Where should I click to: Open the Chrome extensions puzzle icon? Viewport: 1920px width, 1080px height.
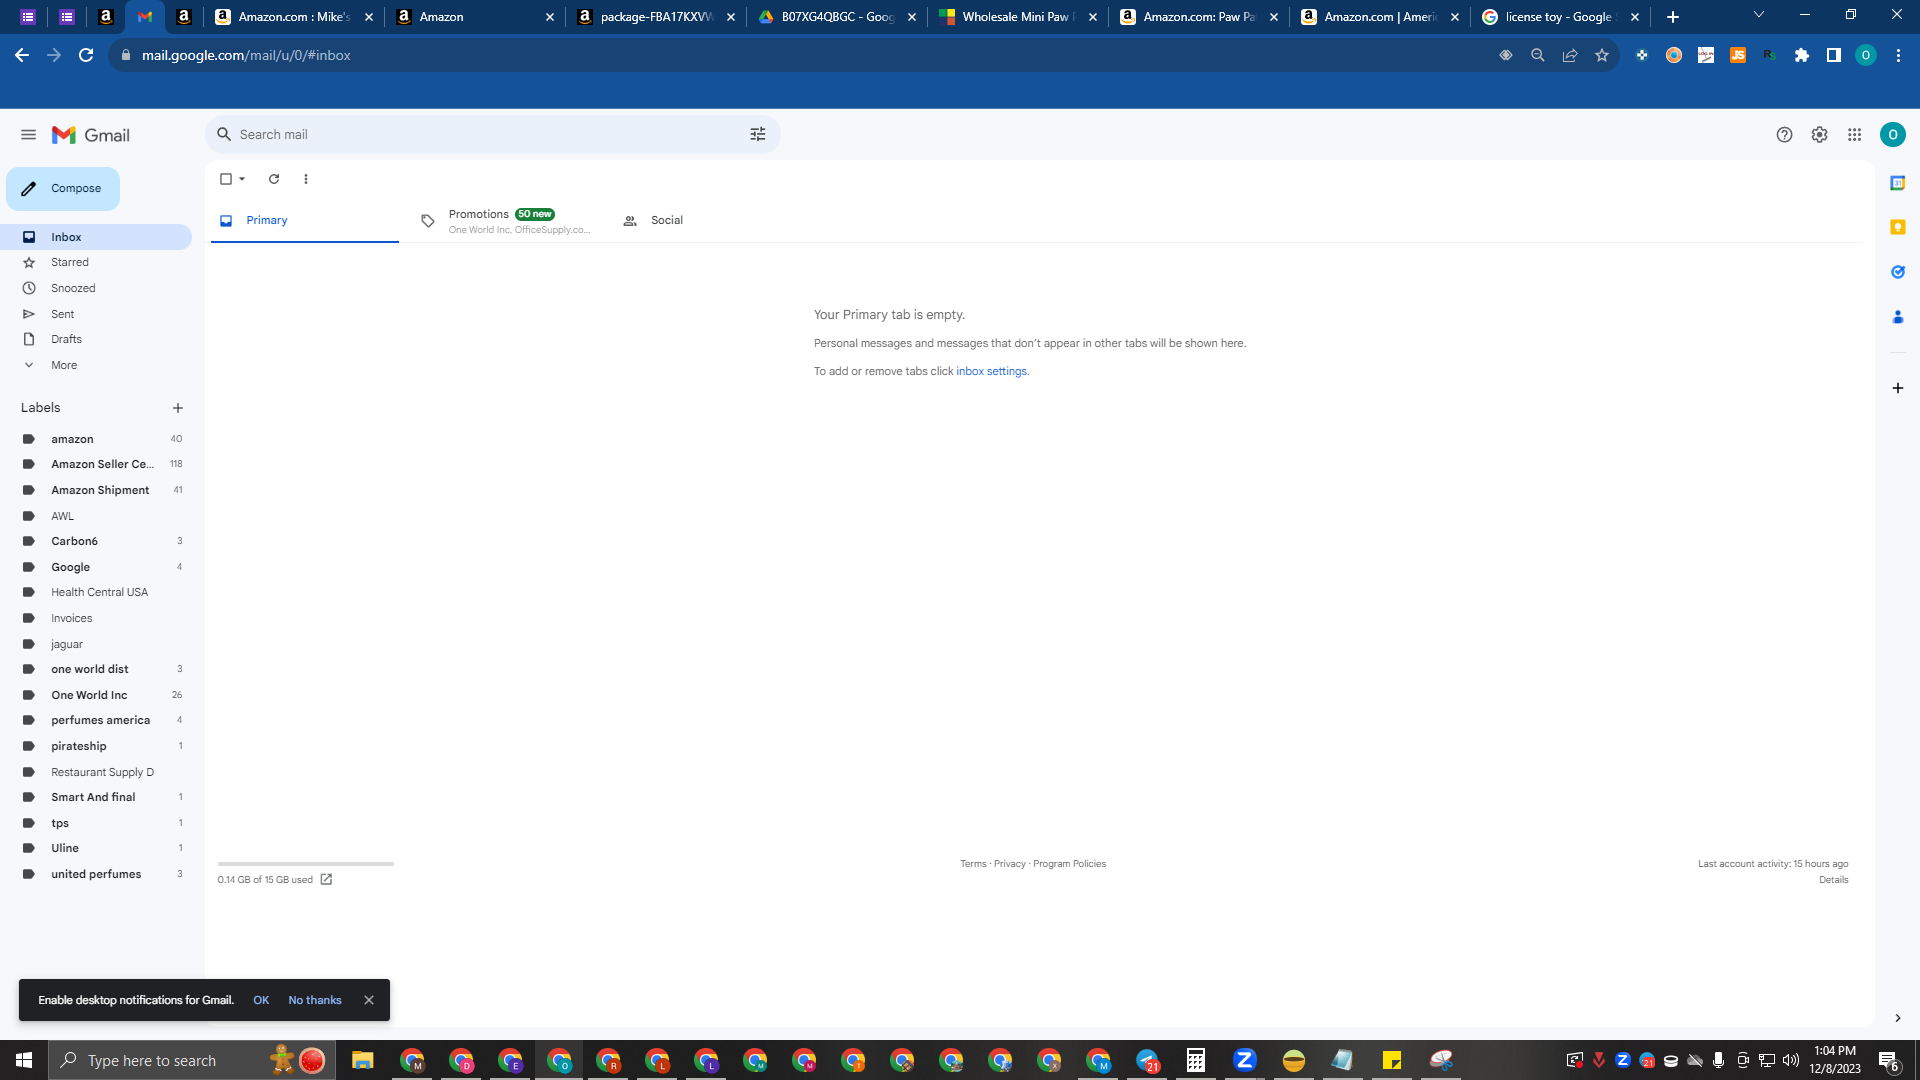point(1802,55)
